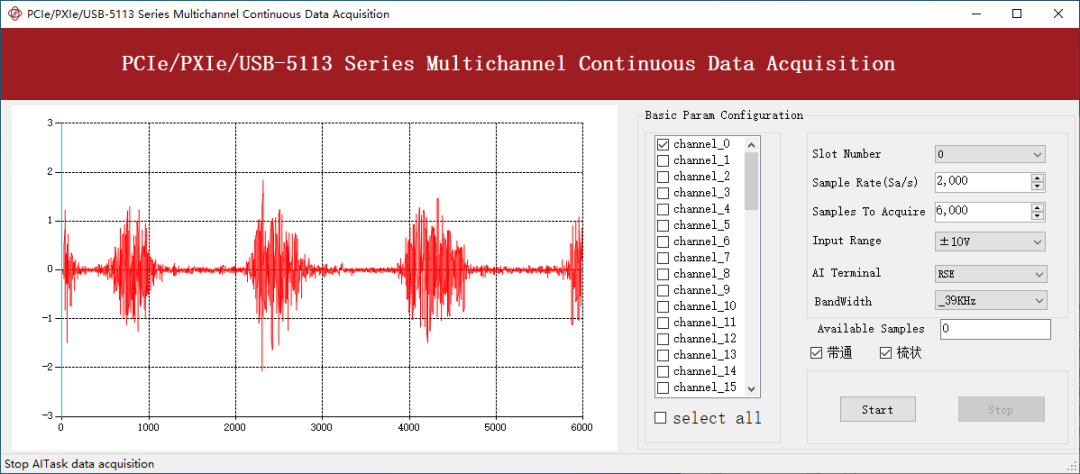
Task: Click the y-axis label −3
Action: tap(47, 415)
